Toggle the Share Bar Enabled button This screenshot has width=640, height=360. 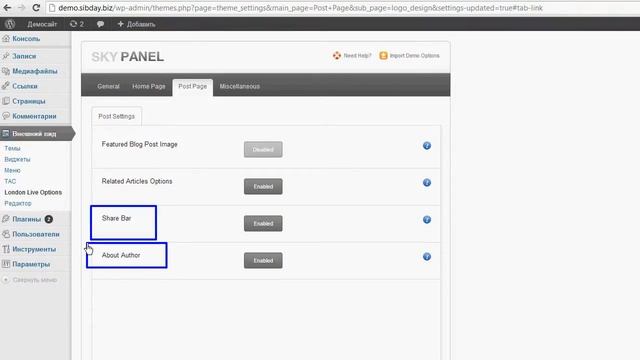(x=263, y=223)
